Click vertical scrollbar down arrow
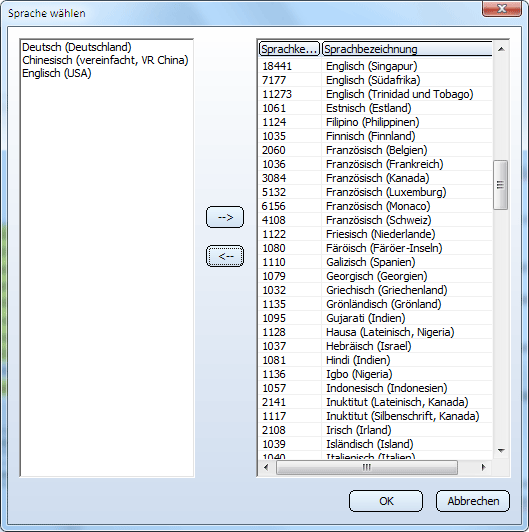 pyautogui.click(x=501, y=451)
